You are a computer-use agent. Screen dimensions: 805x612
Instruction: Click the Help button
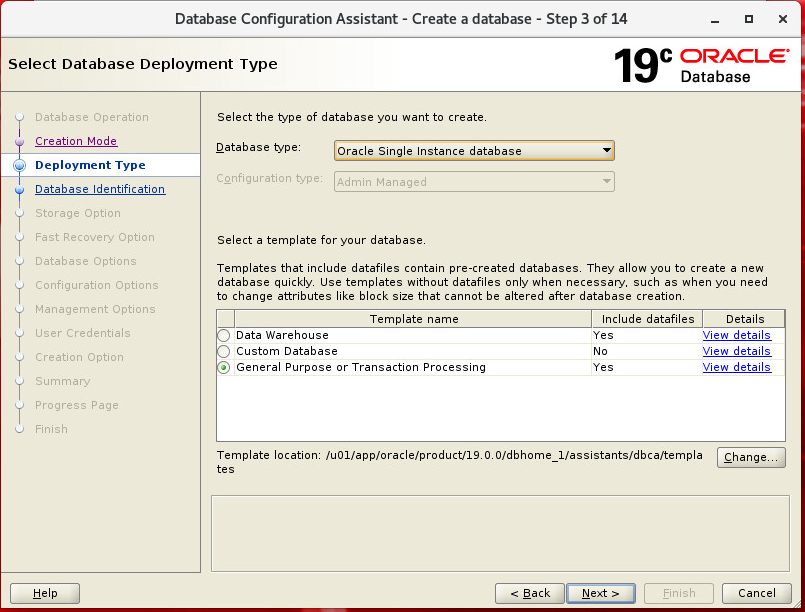(x=45, y=593)
